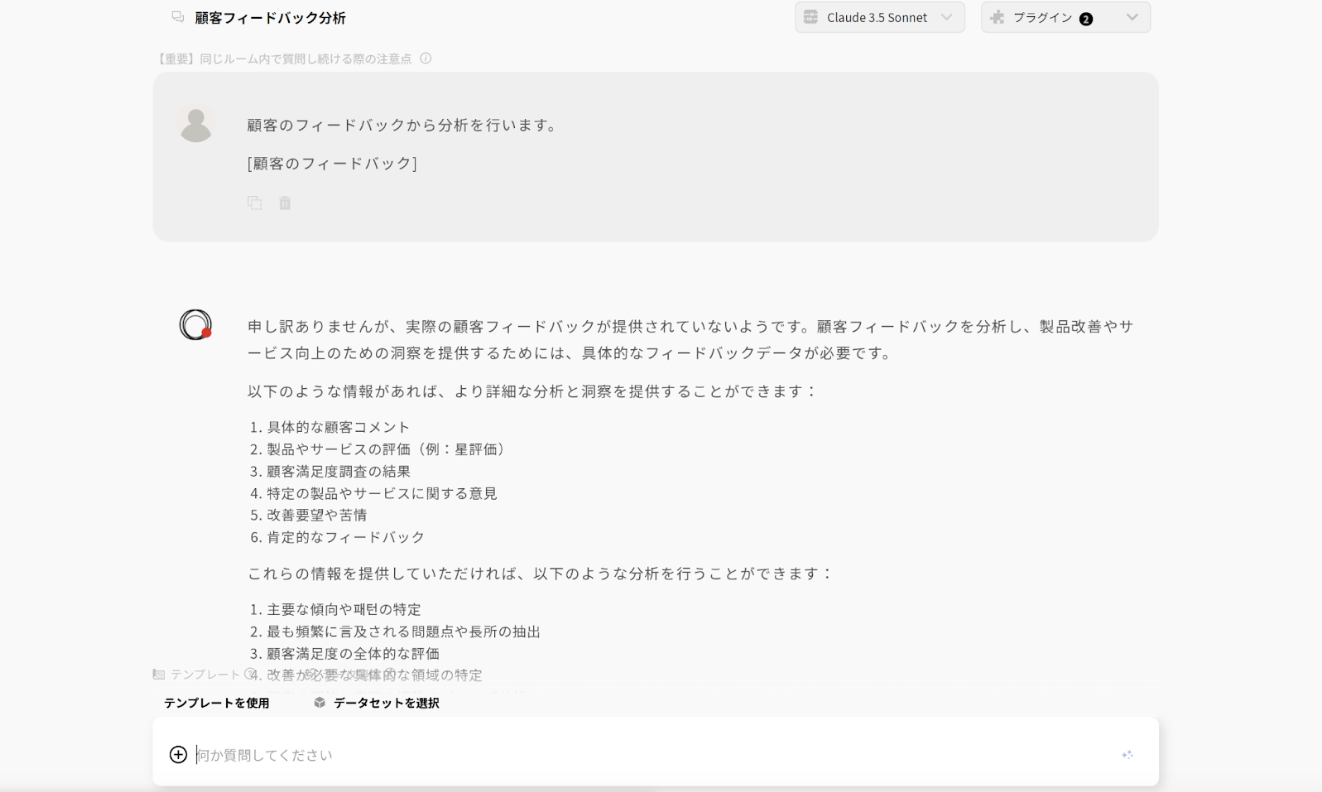The image size is (1322, 792).
Task: Copy the user message with copy icon
Action: [x=255, y=203]
